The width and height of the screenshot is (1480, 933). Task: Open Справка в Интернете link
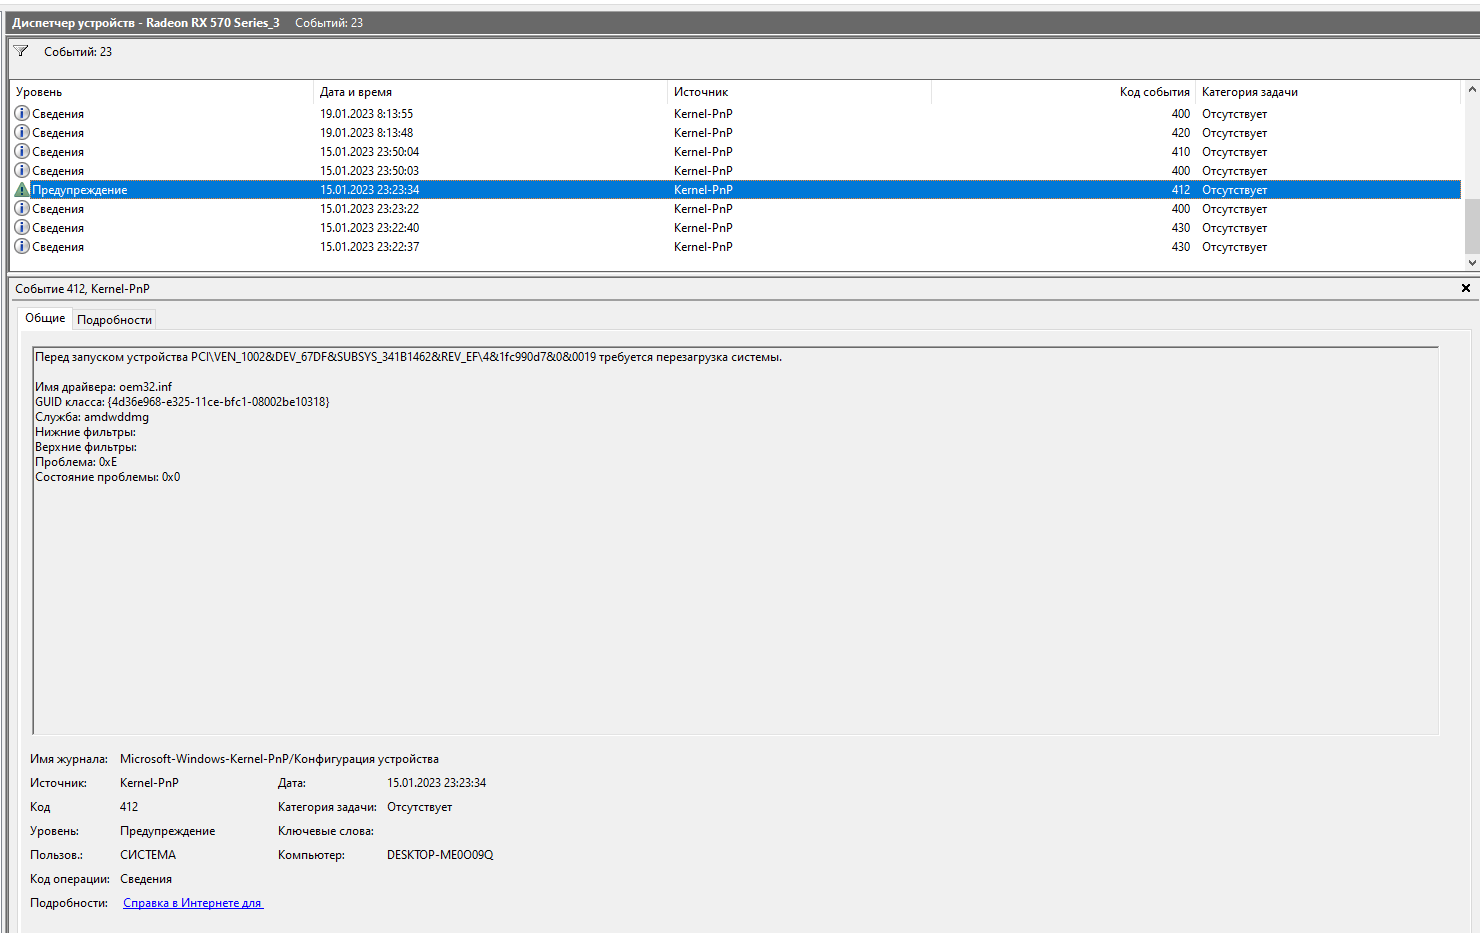[193, 903]
